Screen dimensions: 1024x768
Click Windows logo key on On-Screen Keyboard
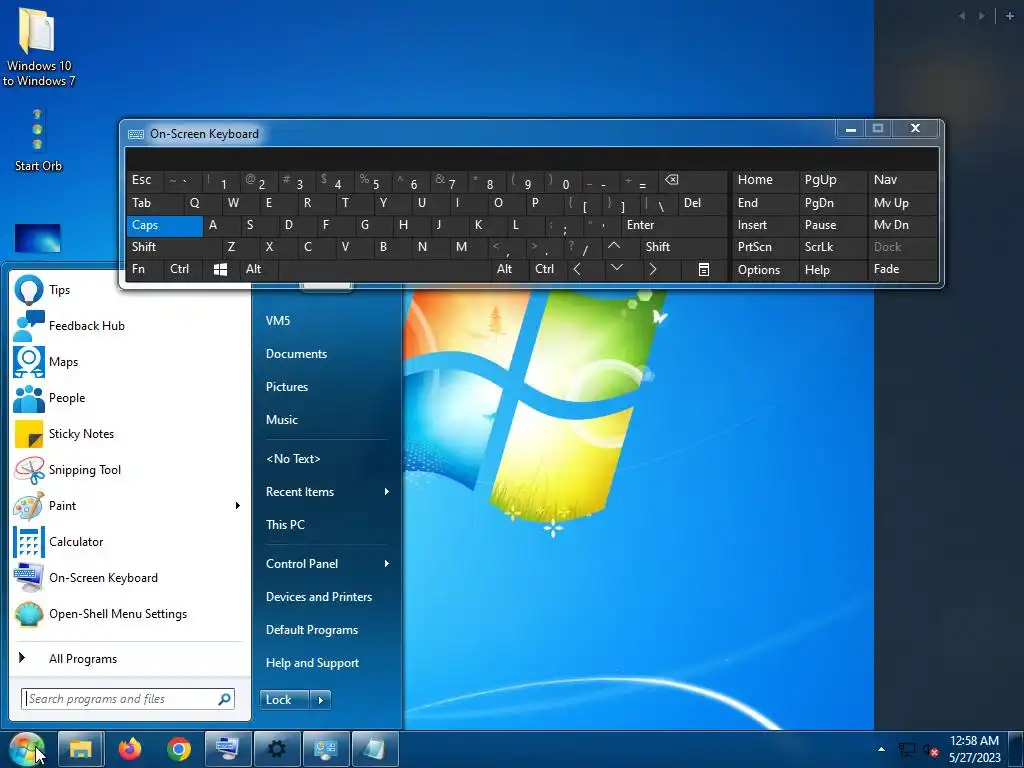point(221,269)
